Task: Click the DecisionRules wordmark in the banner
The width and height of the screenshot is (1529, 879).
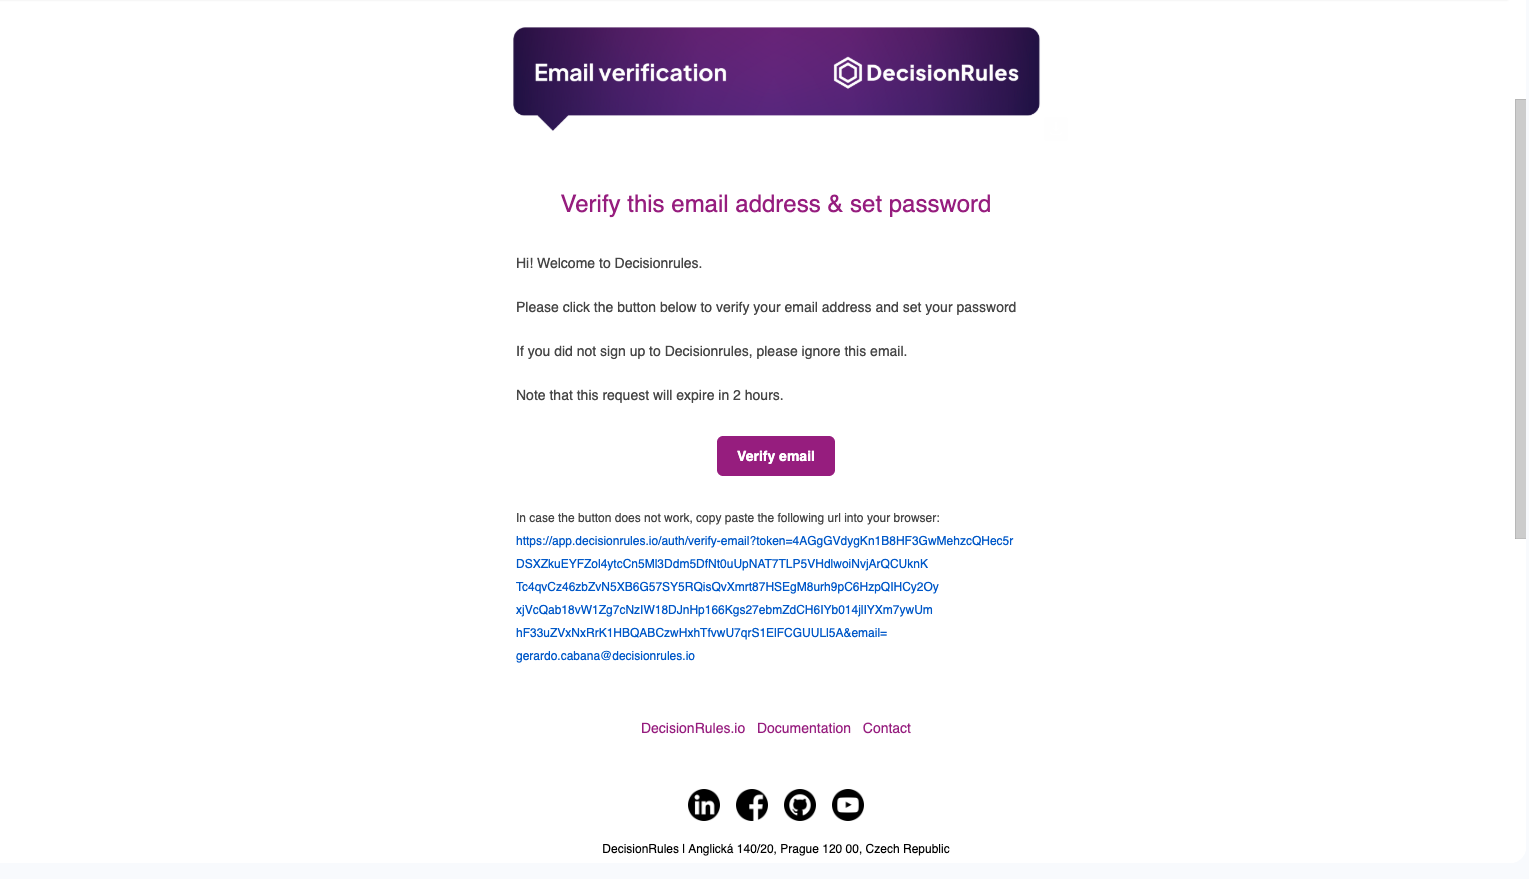Action: click(942, 73)
